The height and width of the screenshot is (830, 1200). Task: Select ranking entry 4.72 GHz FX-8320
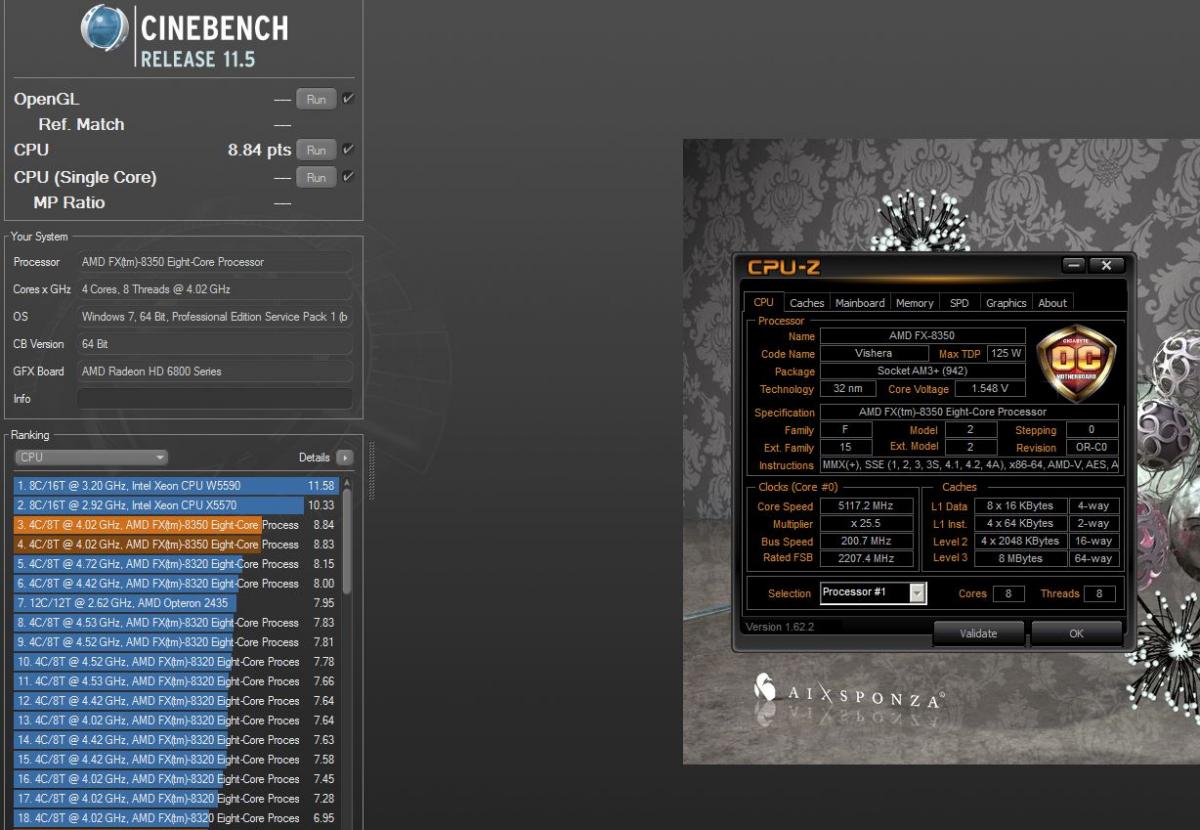pyautogui.click(x=176, y=563)
